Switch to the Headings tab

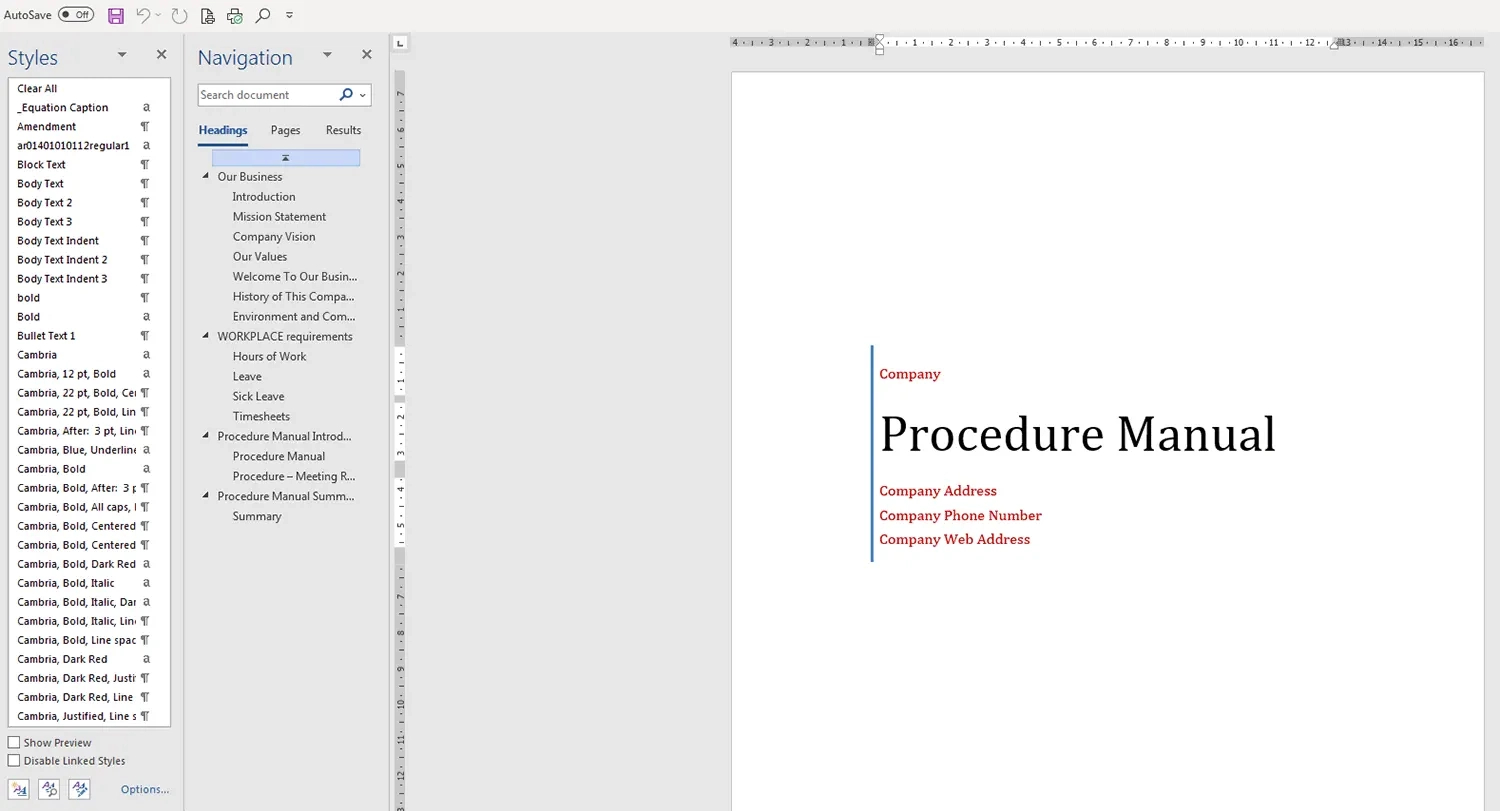point(223,130)
